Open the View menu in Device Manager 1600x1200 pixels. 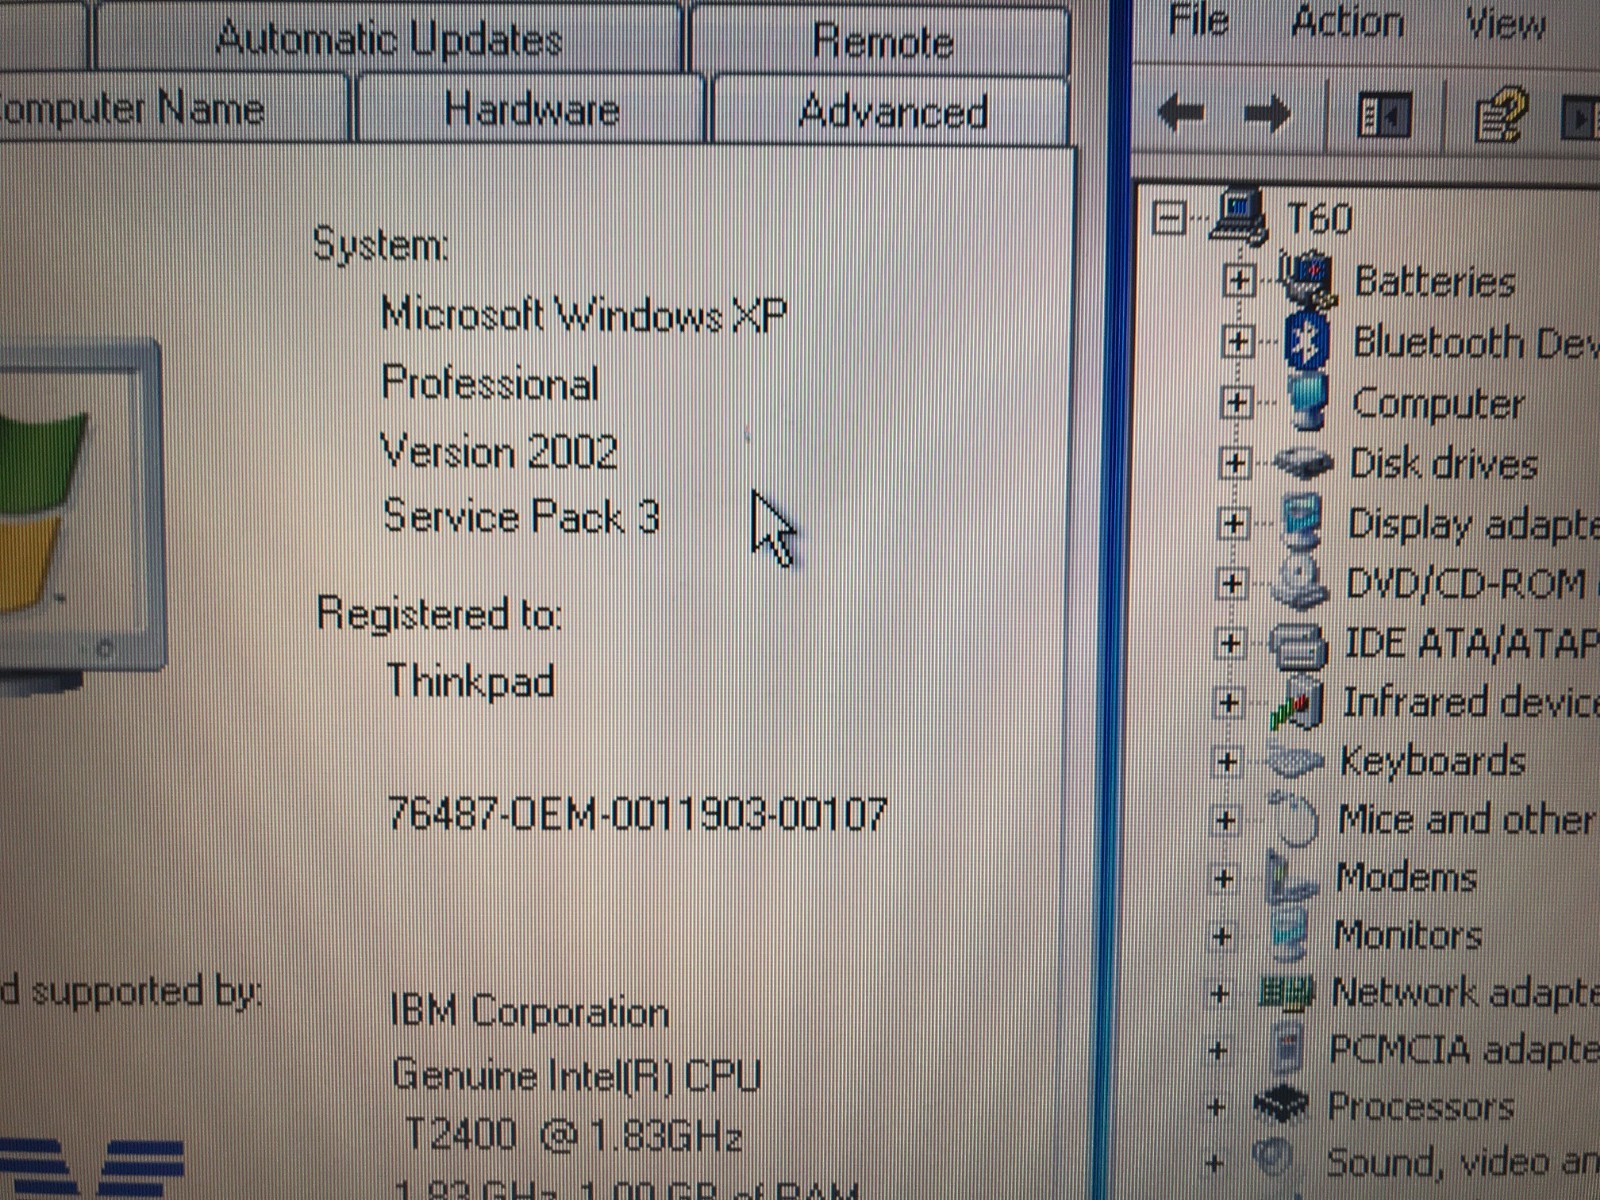(1505, 22)
